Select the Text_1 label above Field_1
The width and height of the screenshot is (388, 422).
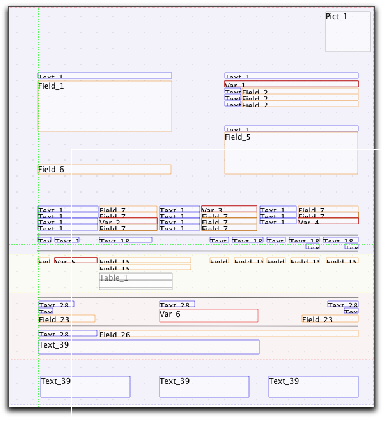pyautogui.click(x=105, y=76)
